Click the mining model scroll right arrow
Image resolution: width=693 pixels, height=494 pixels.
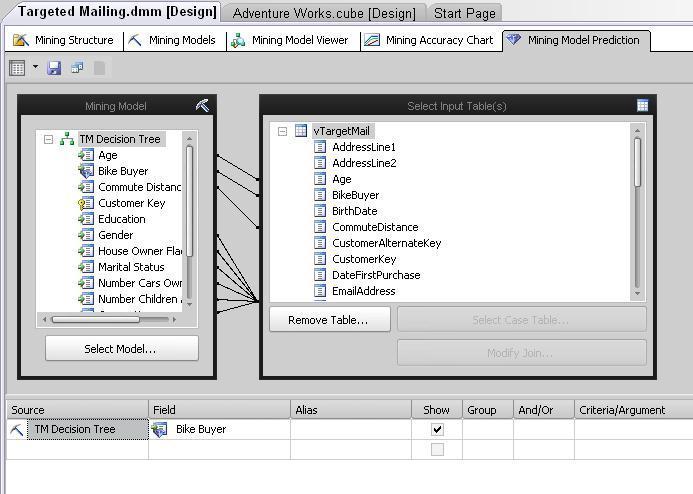coord(175,319)
